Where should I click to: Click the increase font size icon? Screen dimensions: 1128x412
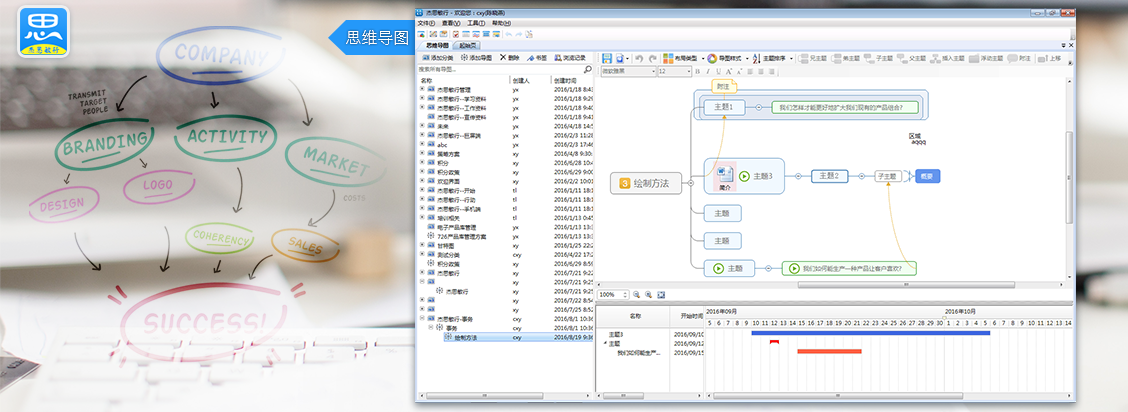[x=729, y=71]
